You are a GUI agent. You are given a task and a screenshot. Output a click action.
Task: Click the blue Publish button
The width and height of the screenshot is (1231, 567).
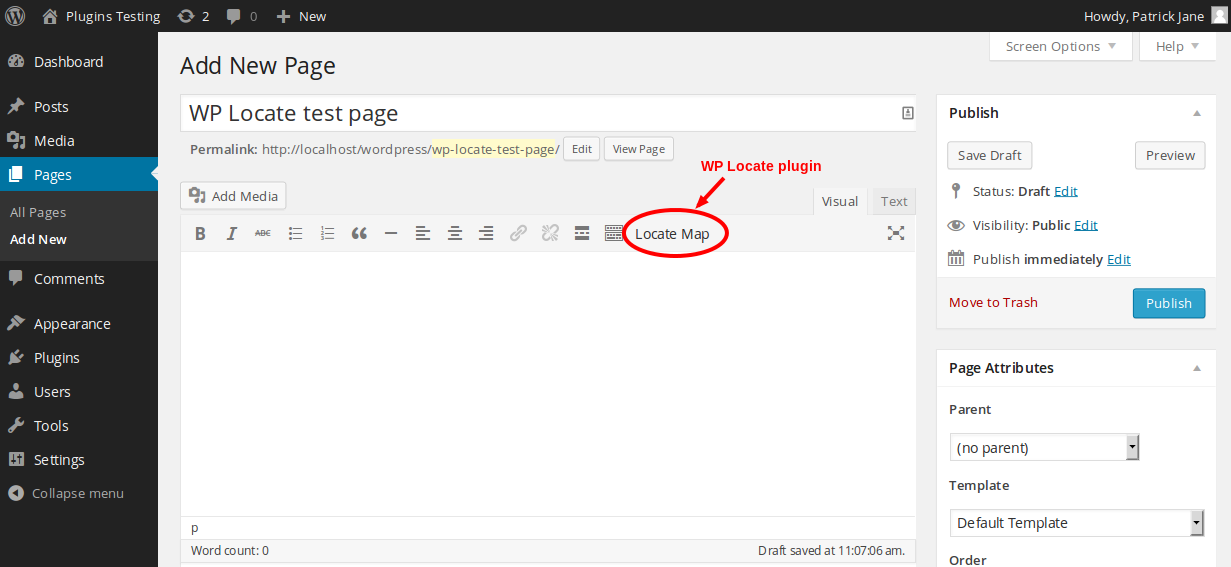(1169, 303)
